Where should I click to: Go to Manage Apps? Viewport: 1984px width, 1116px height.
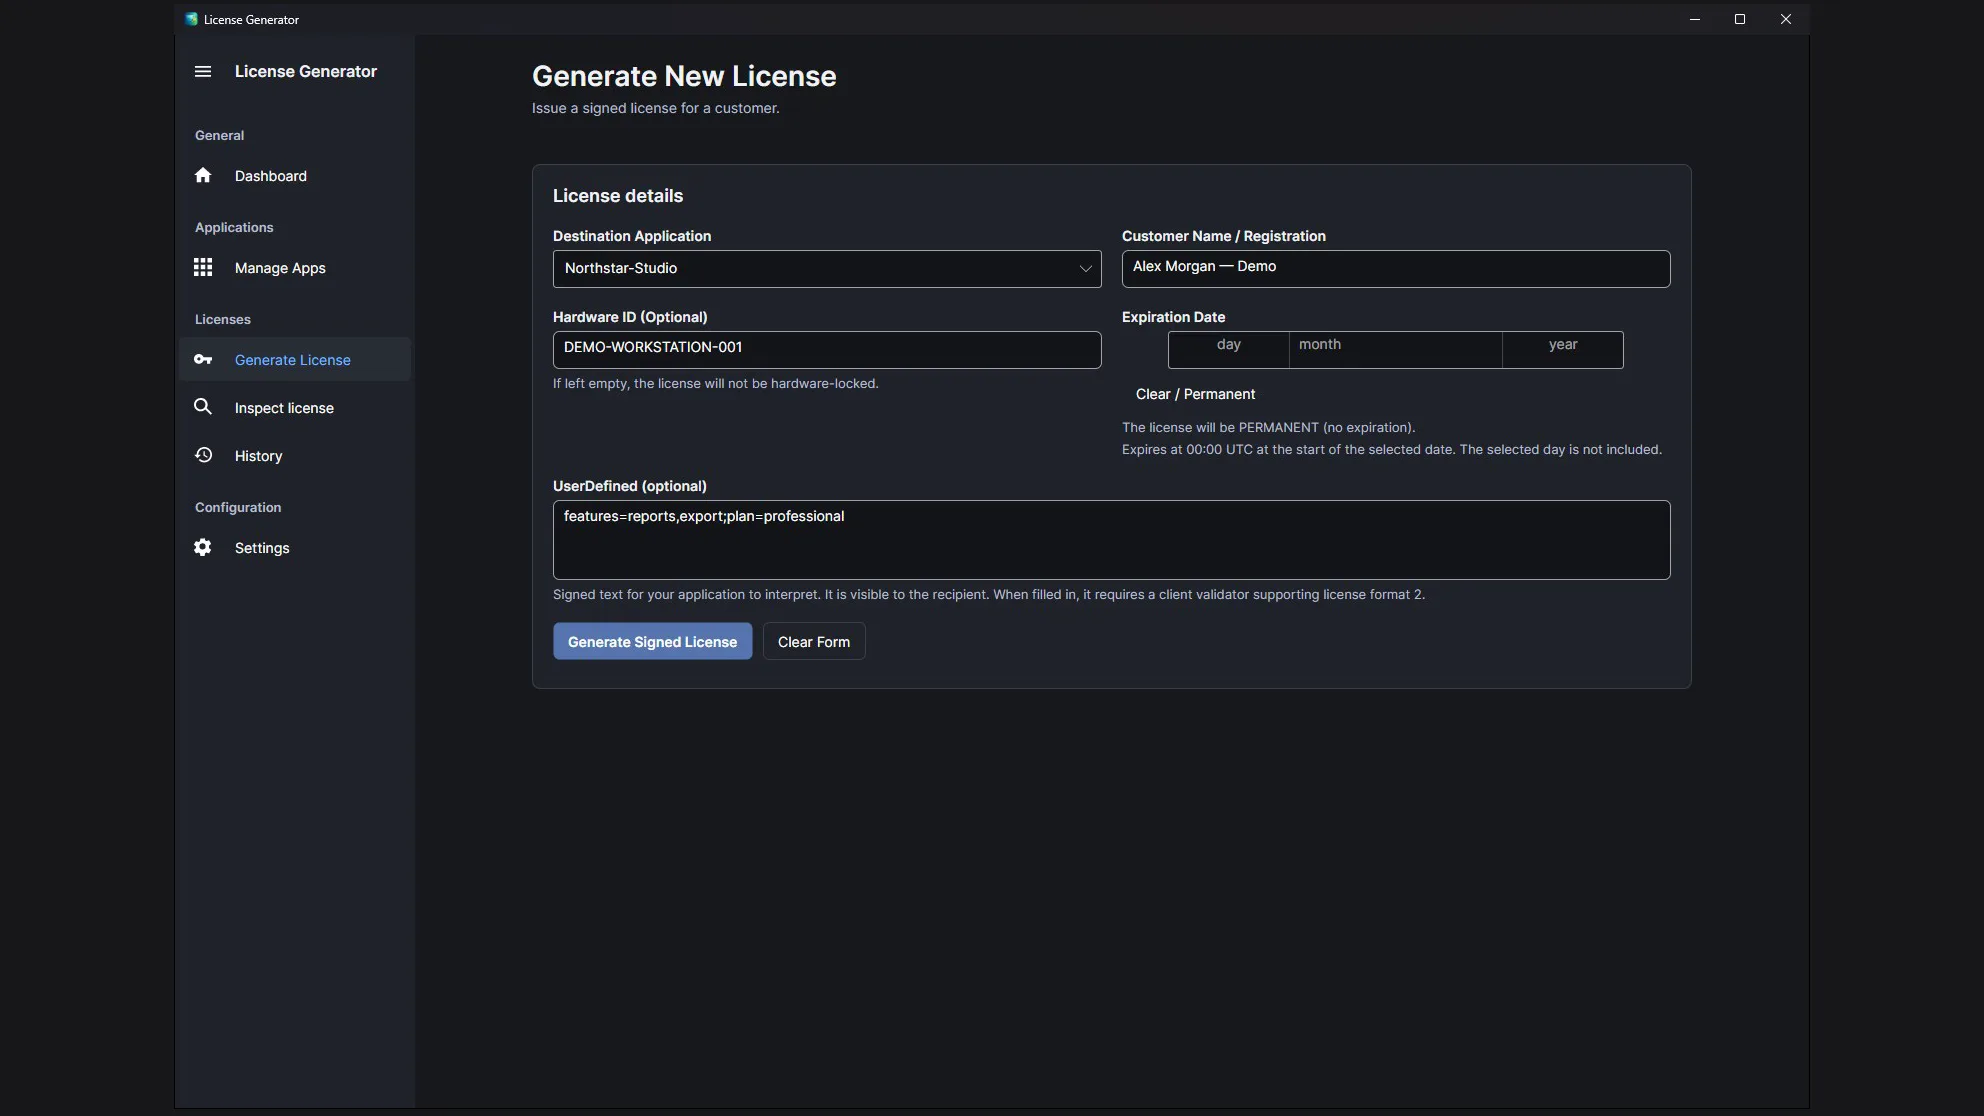[x=295, y=268]
